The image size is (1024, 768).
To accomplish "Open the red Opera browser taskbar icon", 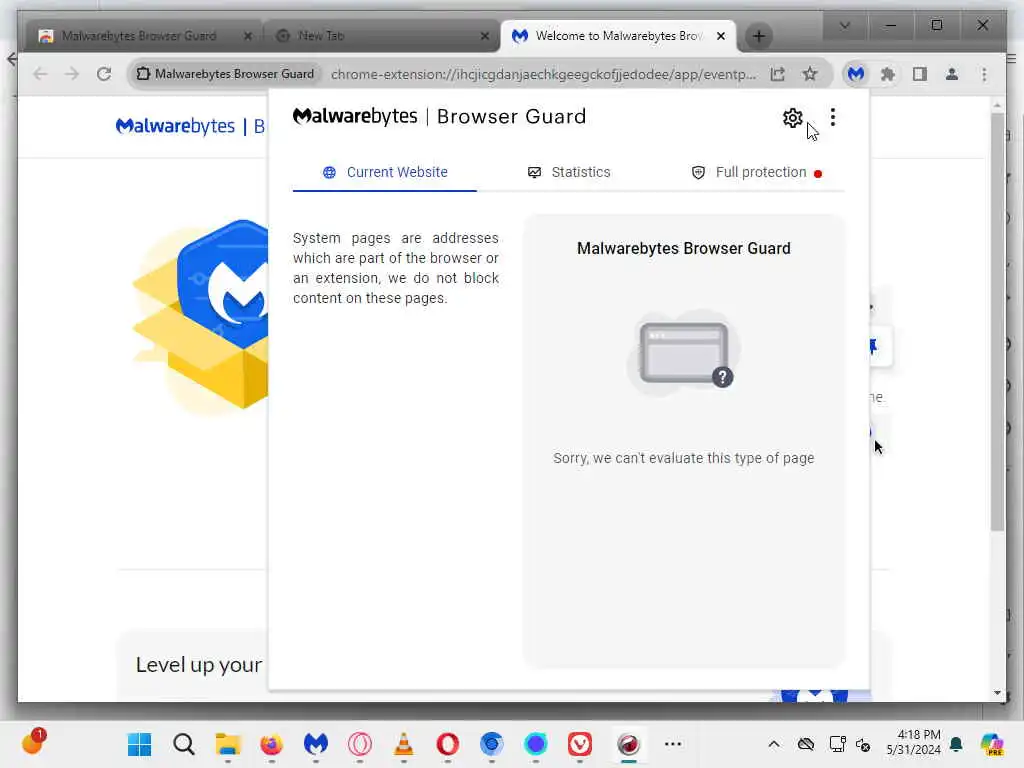I will [447, 744].
